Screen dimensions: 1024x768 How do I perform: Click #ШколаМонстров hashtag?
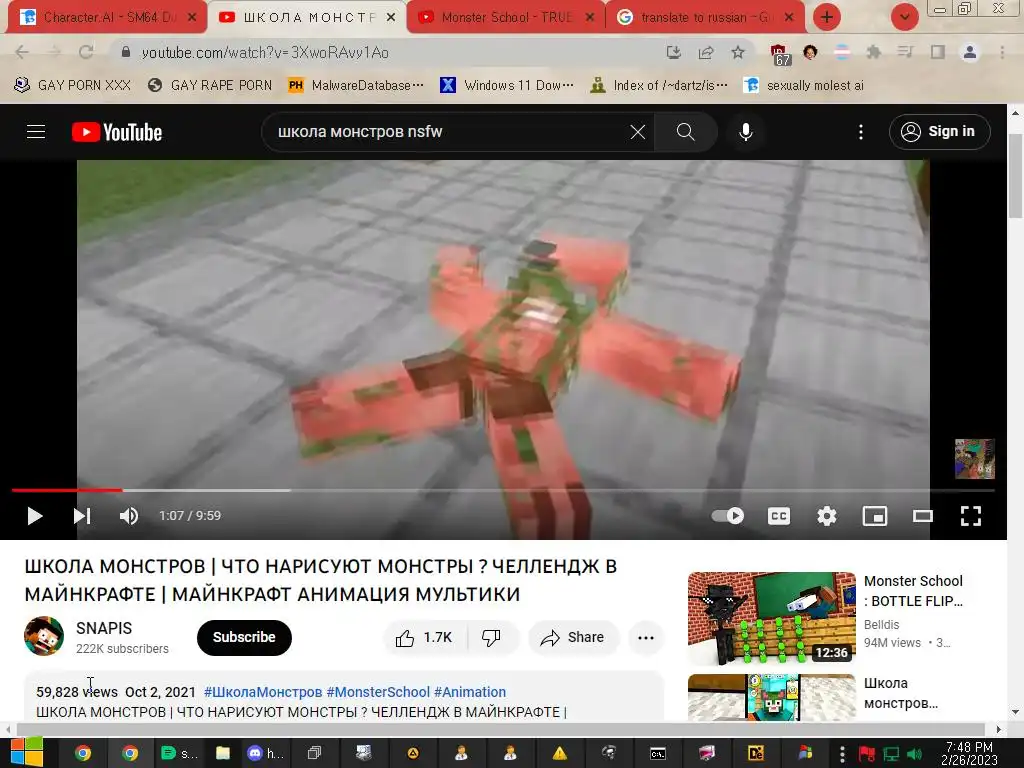263,692
